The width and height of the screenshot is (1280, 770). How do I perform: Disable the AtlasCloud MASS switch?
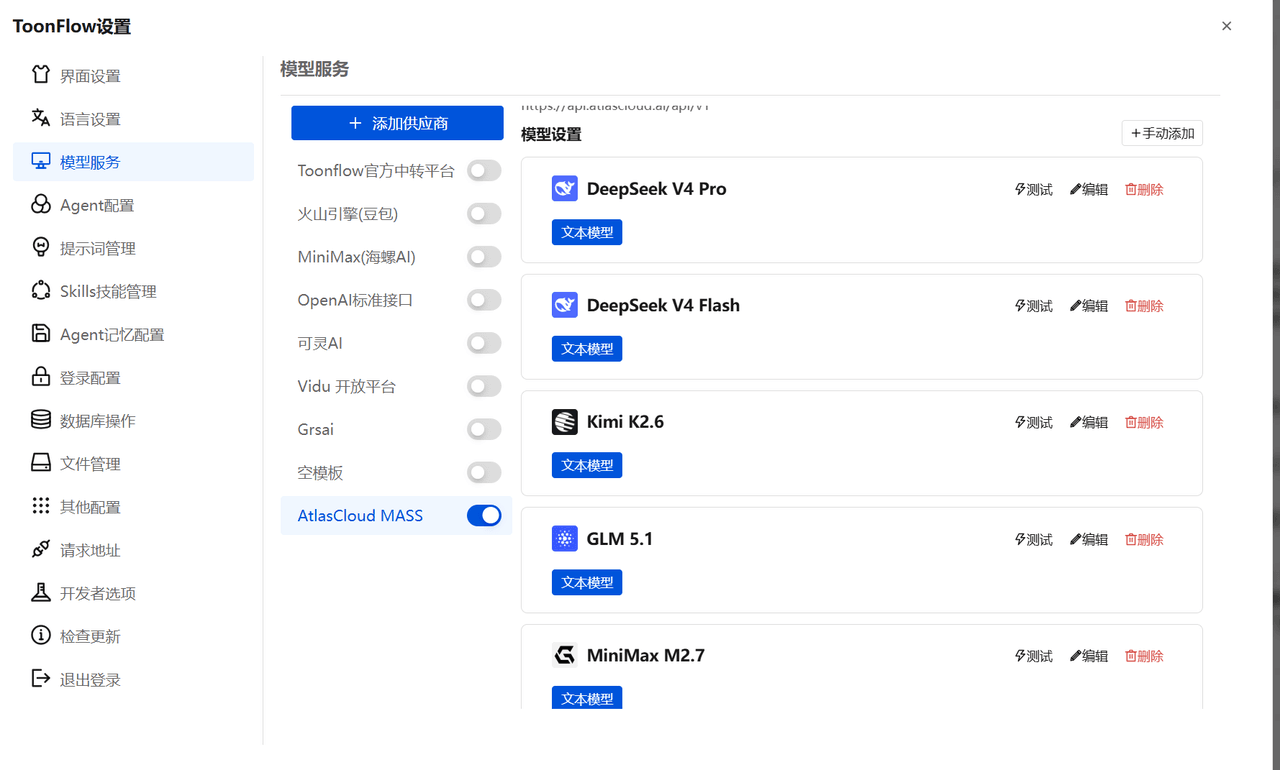(x=484, y=515)
